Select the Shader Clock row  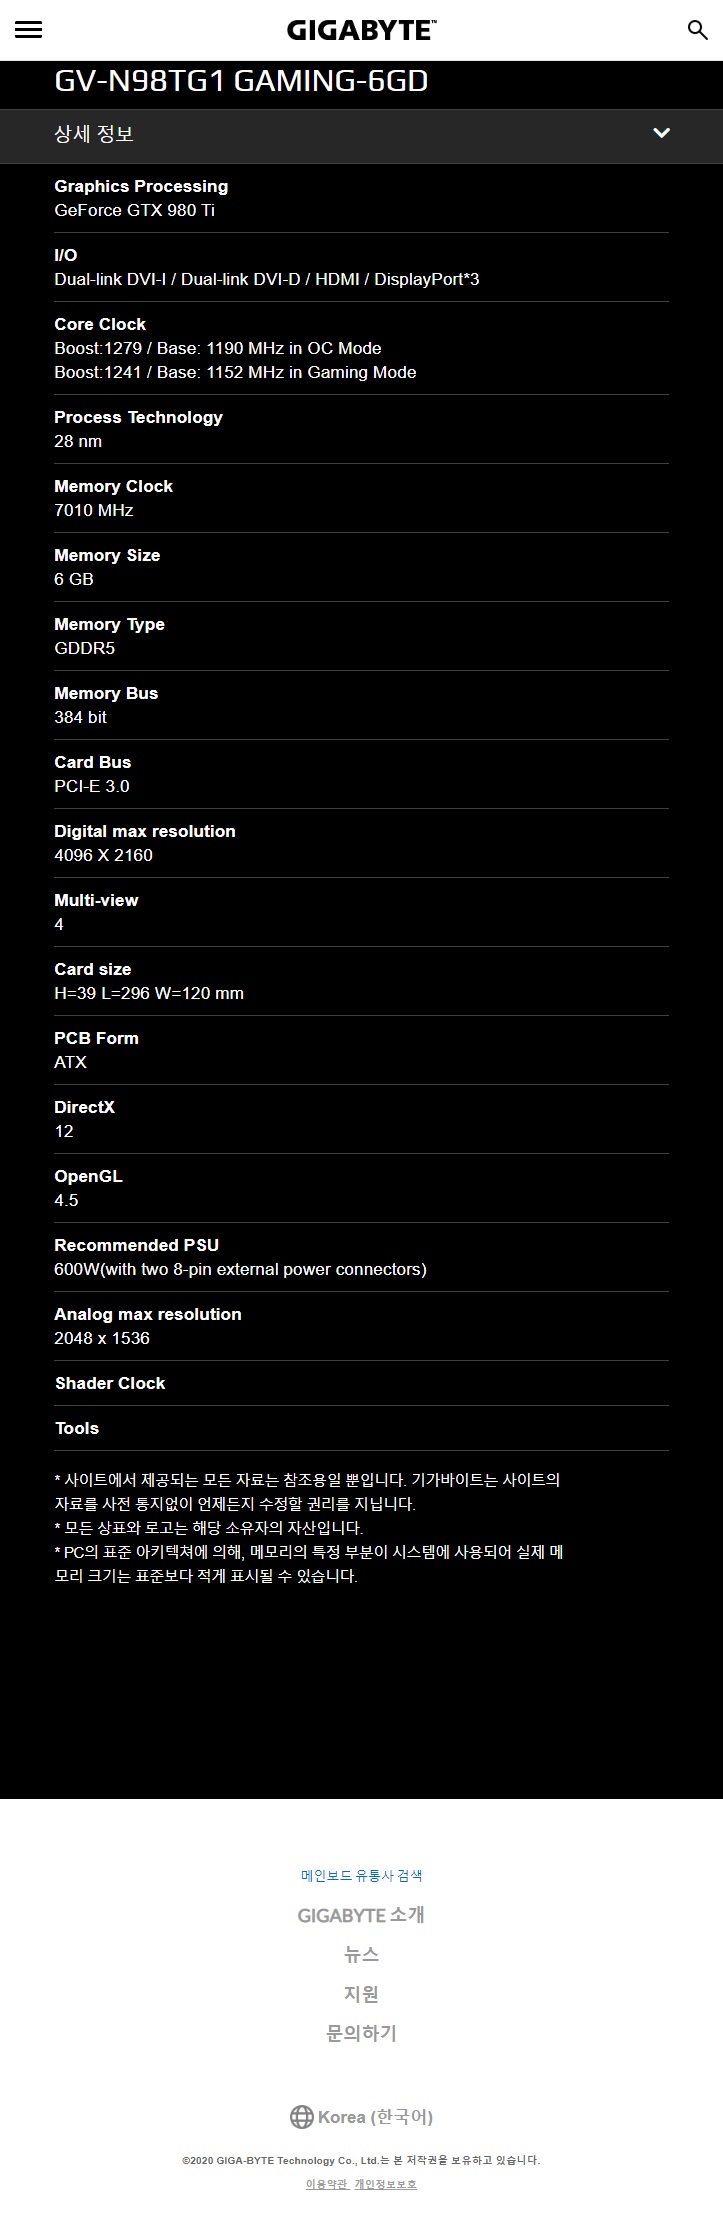(x=361, y=1383)
